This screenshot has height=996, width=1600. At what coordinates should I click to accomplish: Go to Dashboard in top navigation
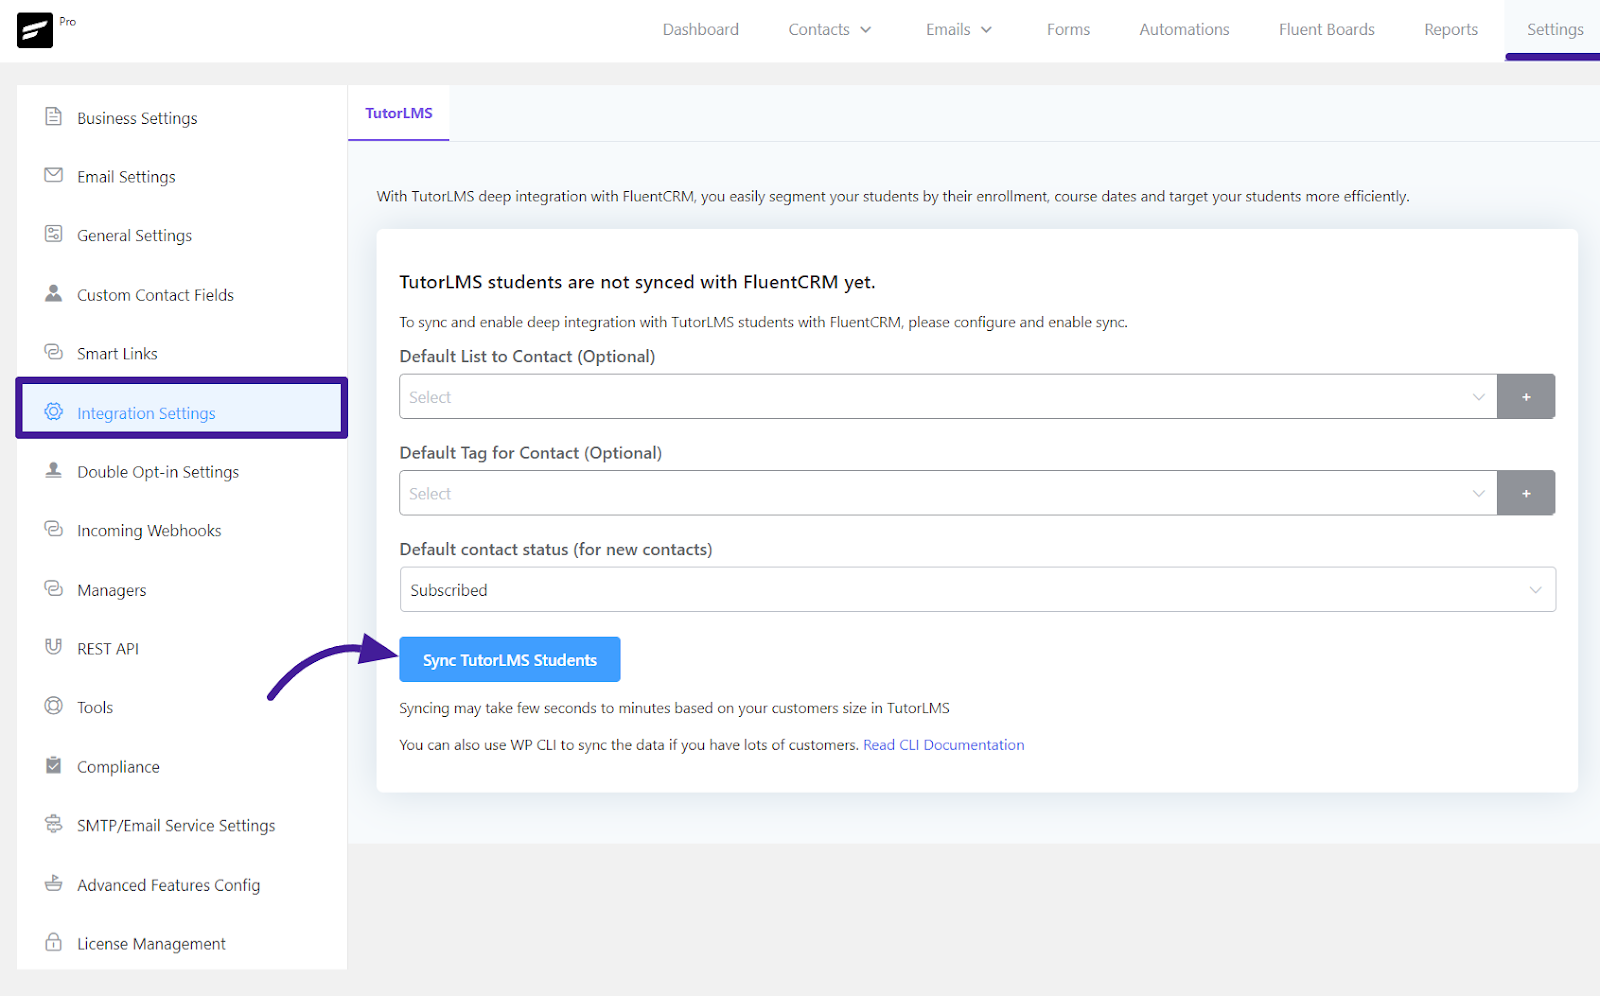(x=701, y=30)
